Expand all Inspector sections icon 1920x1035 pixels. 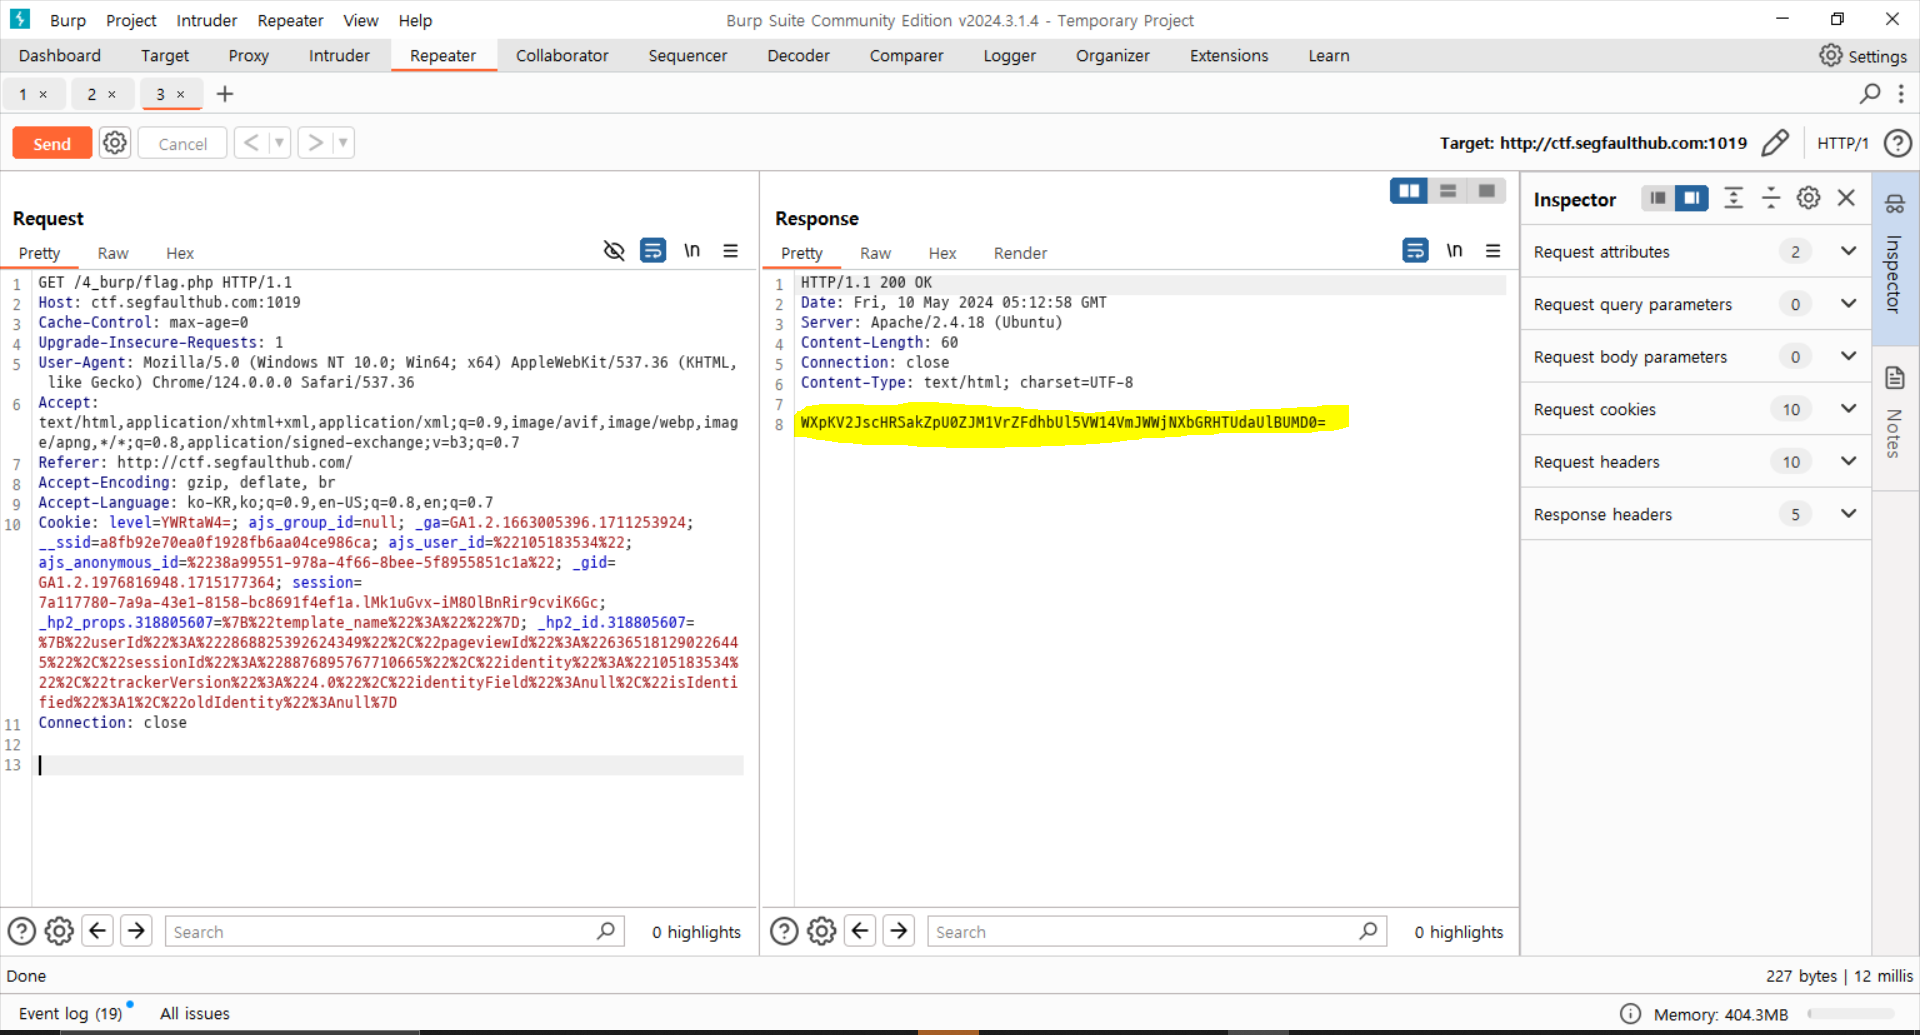coord(1733,198)
